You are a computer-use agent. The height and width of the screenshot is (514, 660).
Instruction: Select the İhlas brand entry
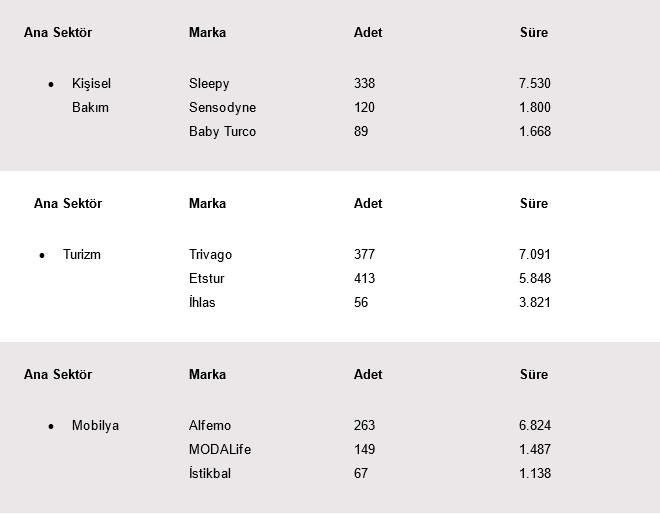[x=202, y=303]
